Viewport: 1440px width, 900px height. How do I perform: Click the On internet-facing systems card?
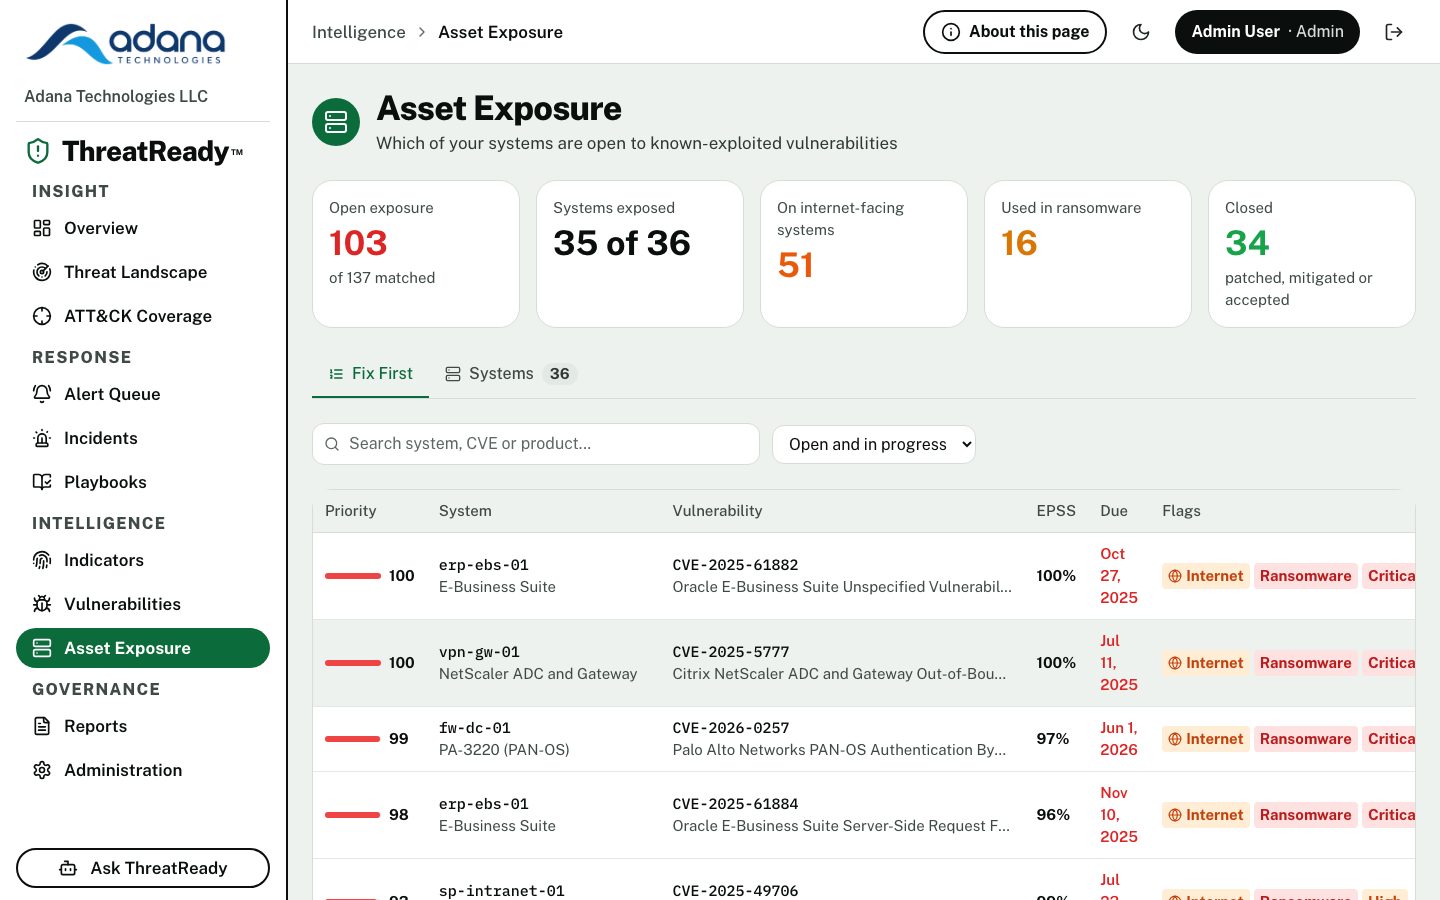864,254
